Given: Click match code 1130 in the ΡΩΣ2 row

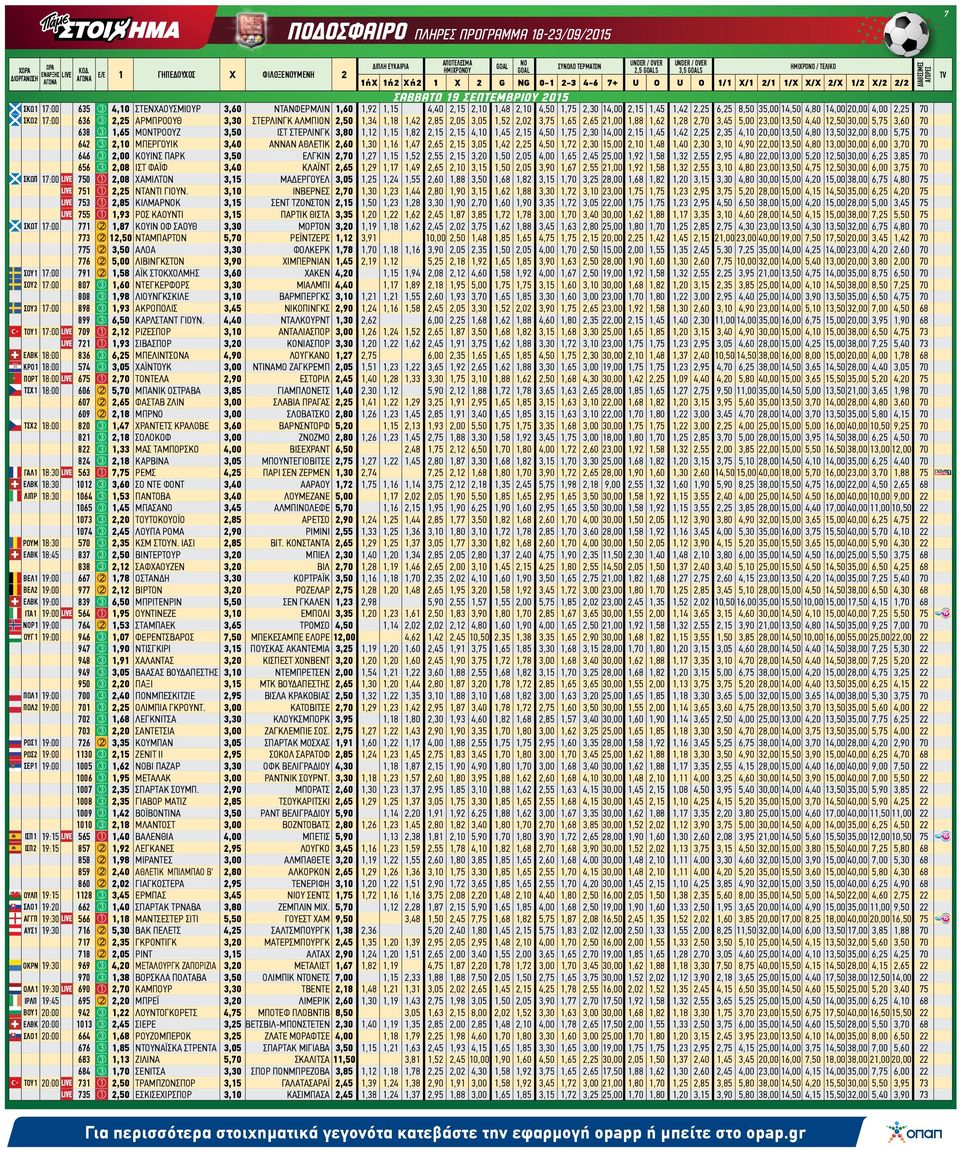Looking at the screenshot, I should [84, 754].
